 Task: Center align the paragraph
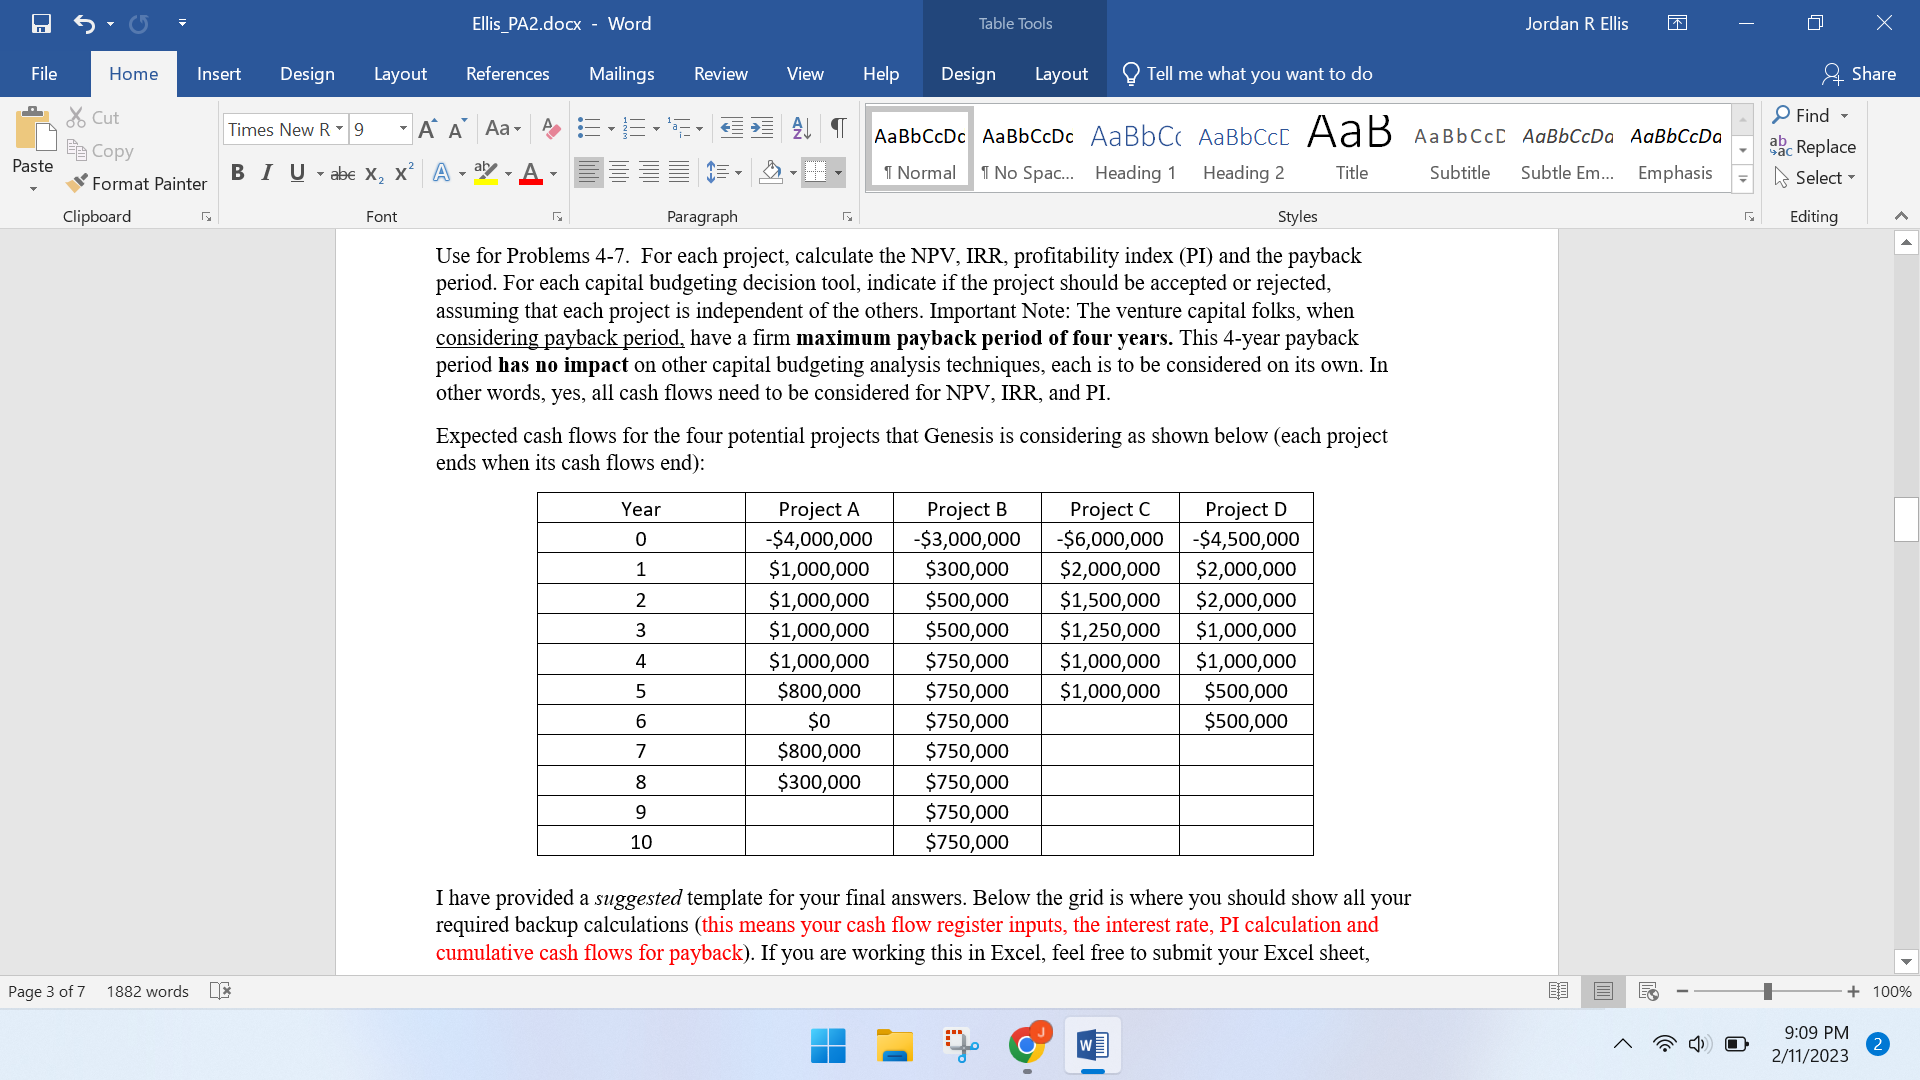[x=620, y=172]
